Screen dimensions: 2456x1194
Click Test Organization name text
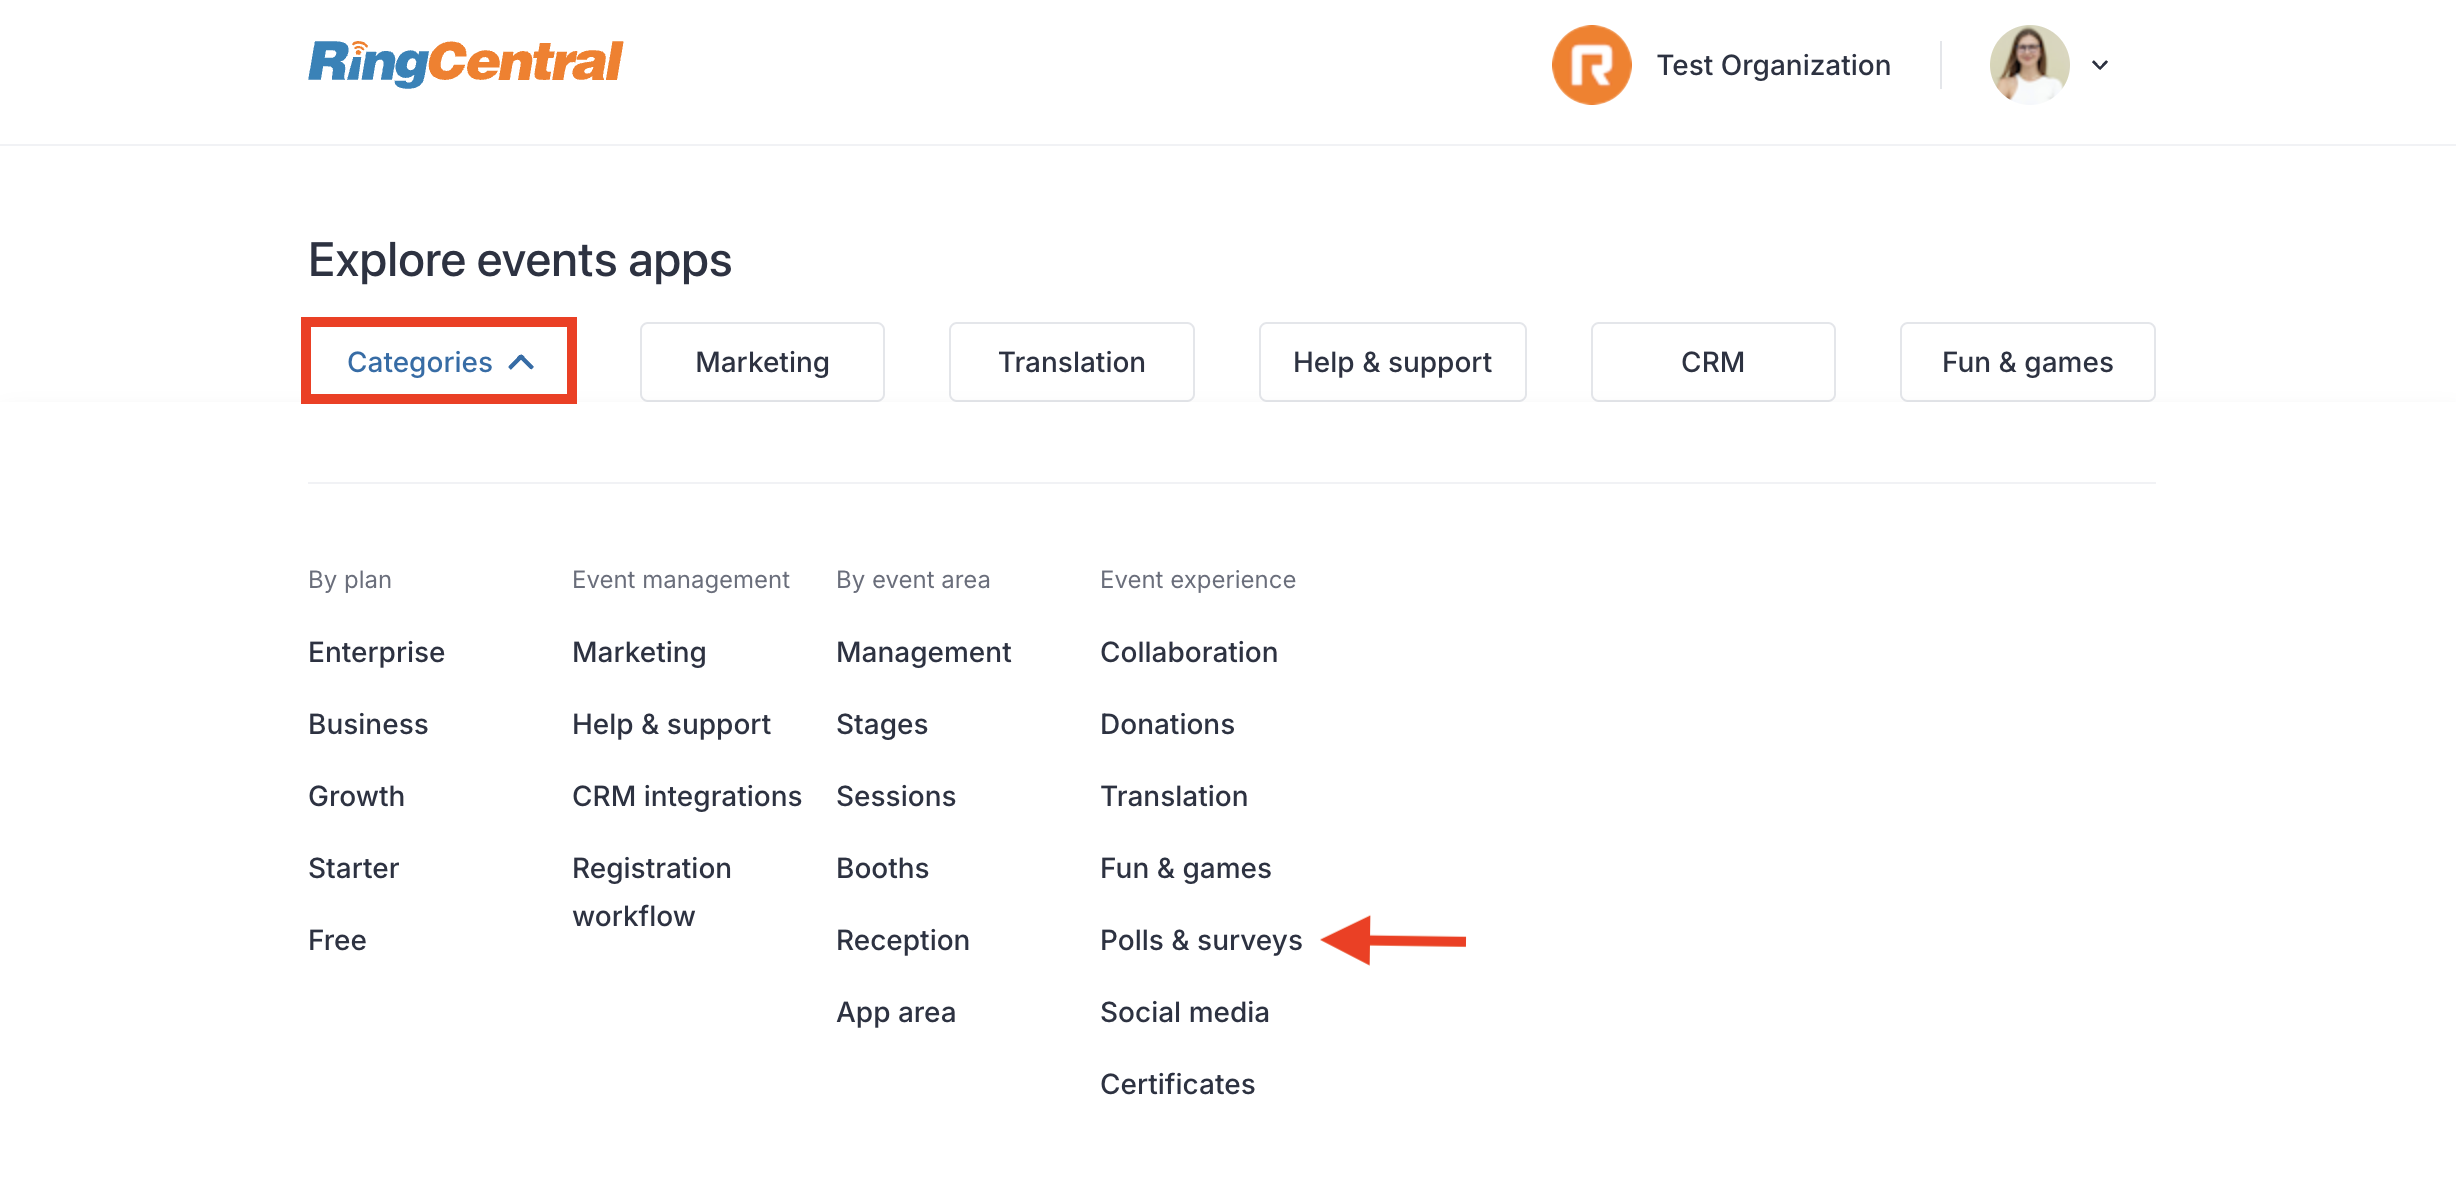pyautogui.click(x=1773, y=65)
